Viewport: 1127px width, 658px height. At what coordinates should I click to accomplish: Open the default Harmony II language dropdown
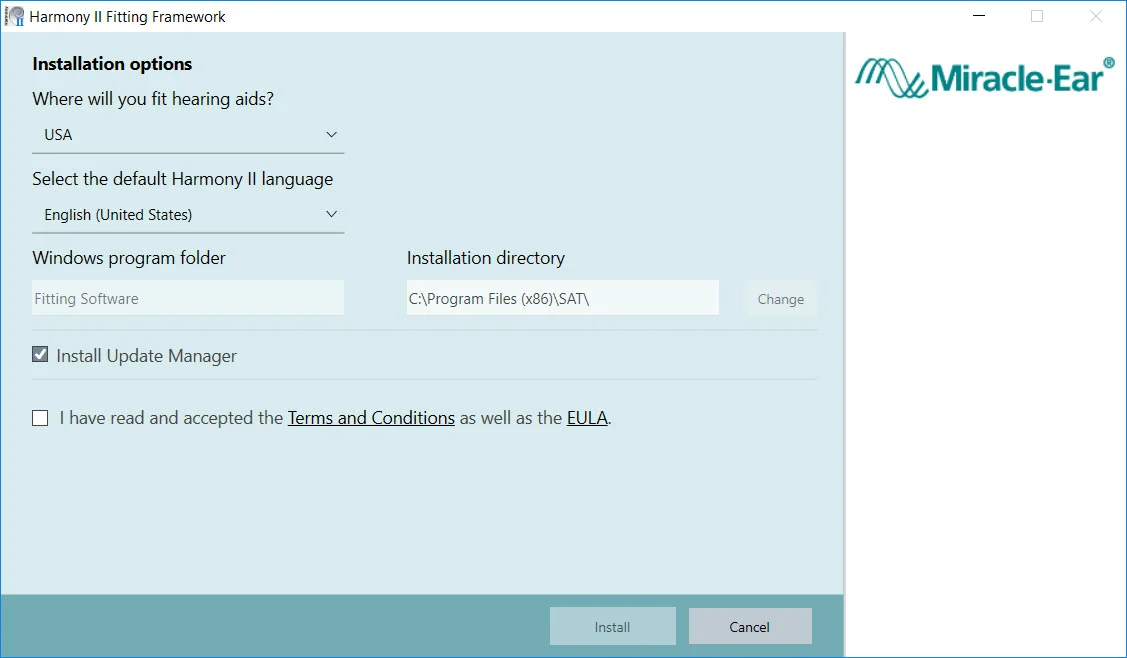coord(188,215)
